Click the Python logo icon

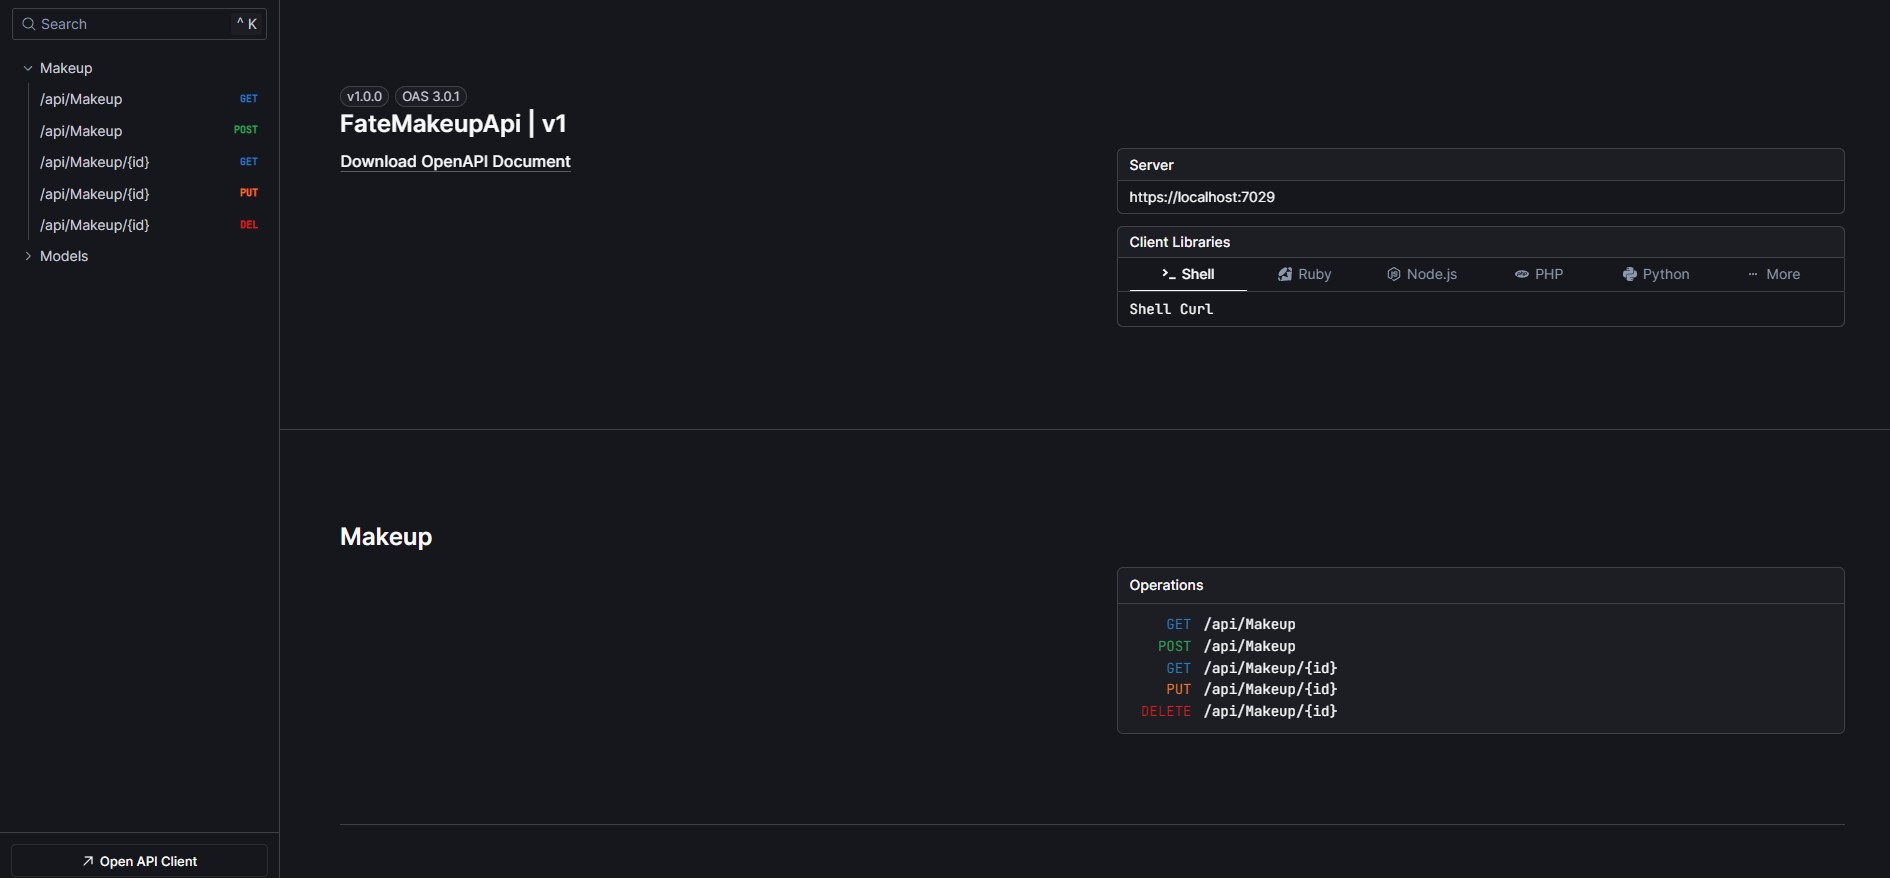[1629, 274]
